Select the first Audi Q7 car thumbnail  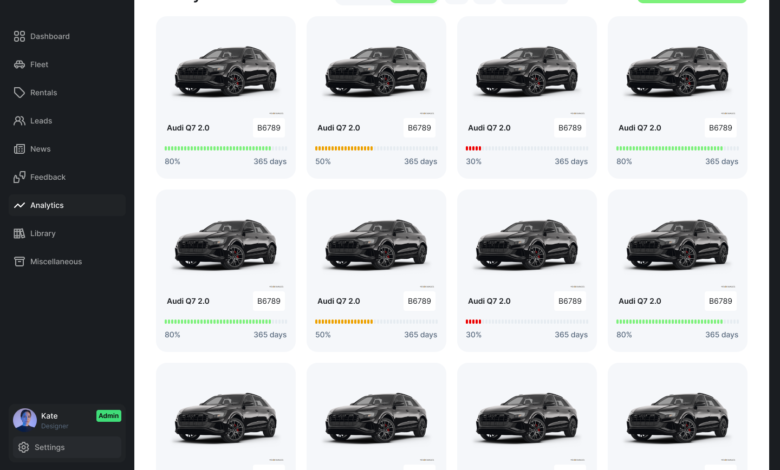coord(226,70)
